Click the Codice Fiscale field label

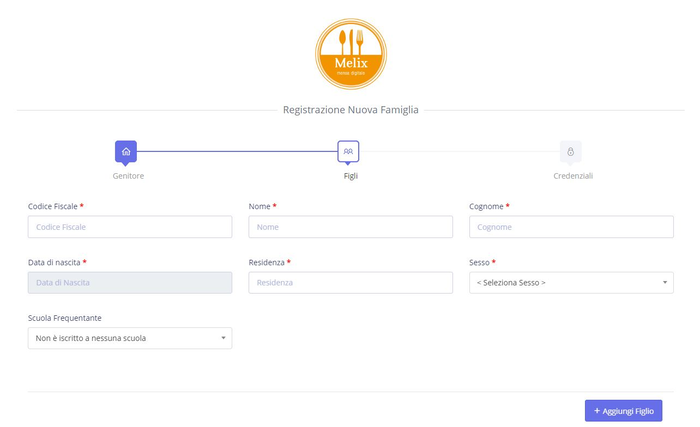(52, 206)
